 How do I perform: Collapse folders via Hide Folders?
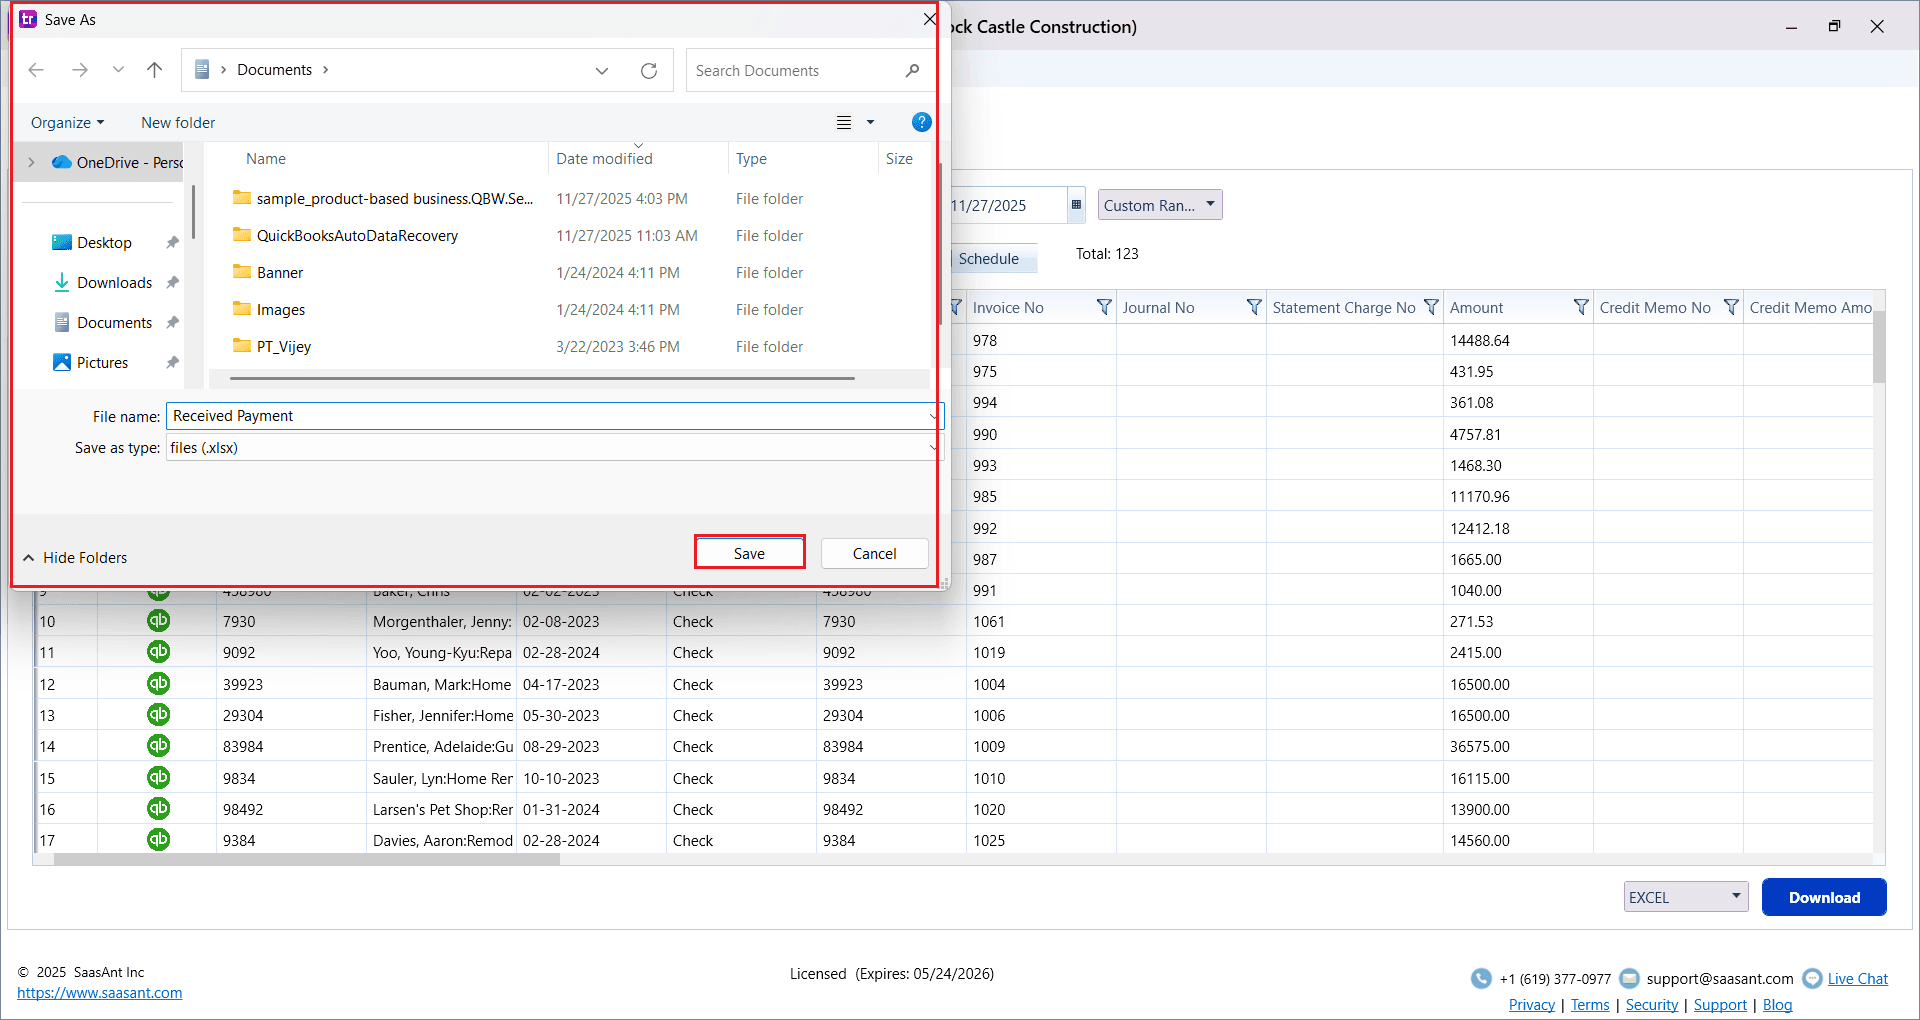[75, 557]
